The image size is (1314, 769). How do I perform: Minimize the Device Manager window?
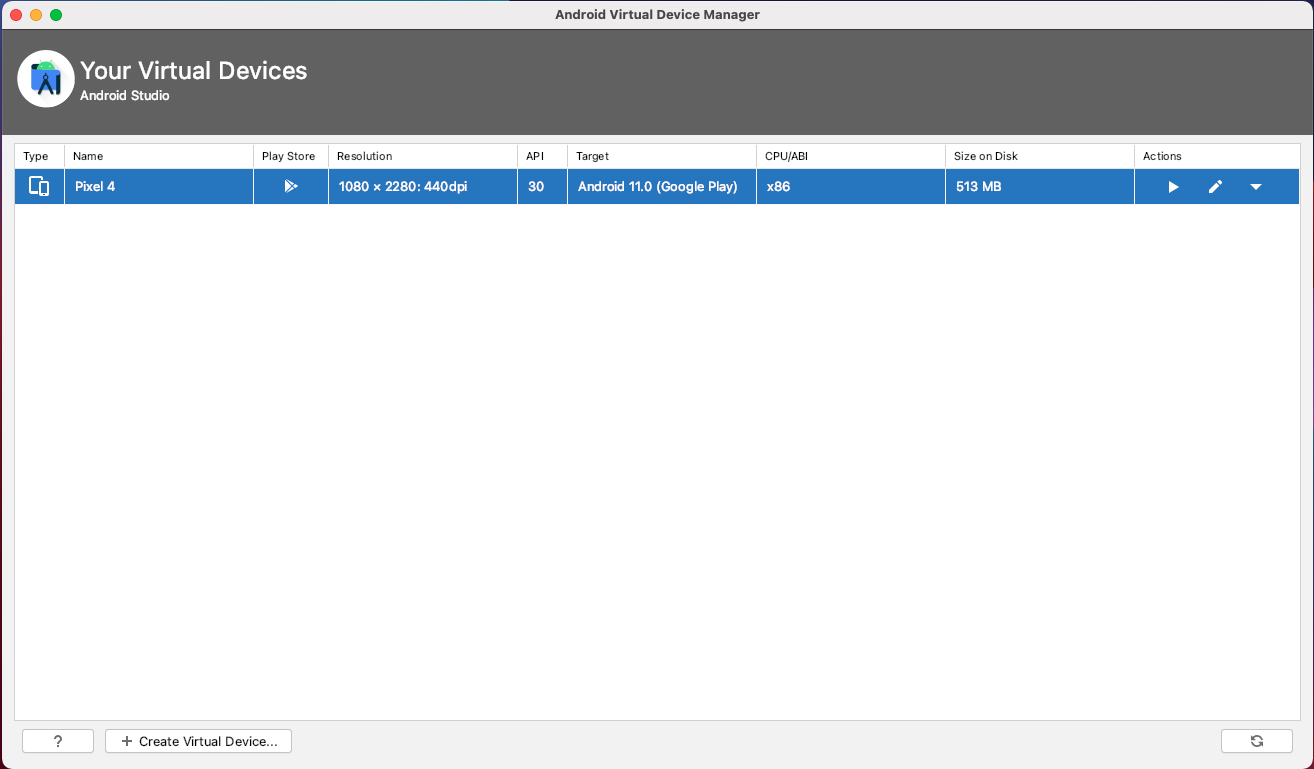tap(36, 15)
